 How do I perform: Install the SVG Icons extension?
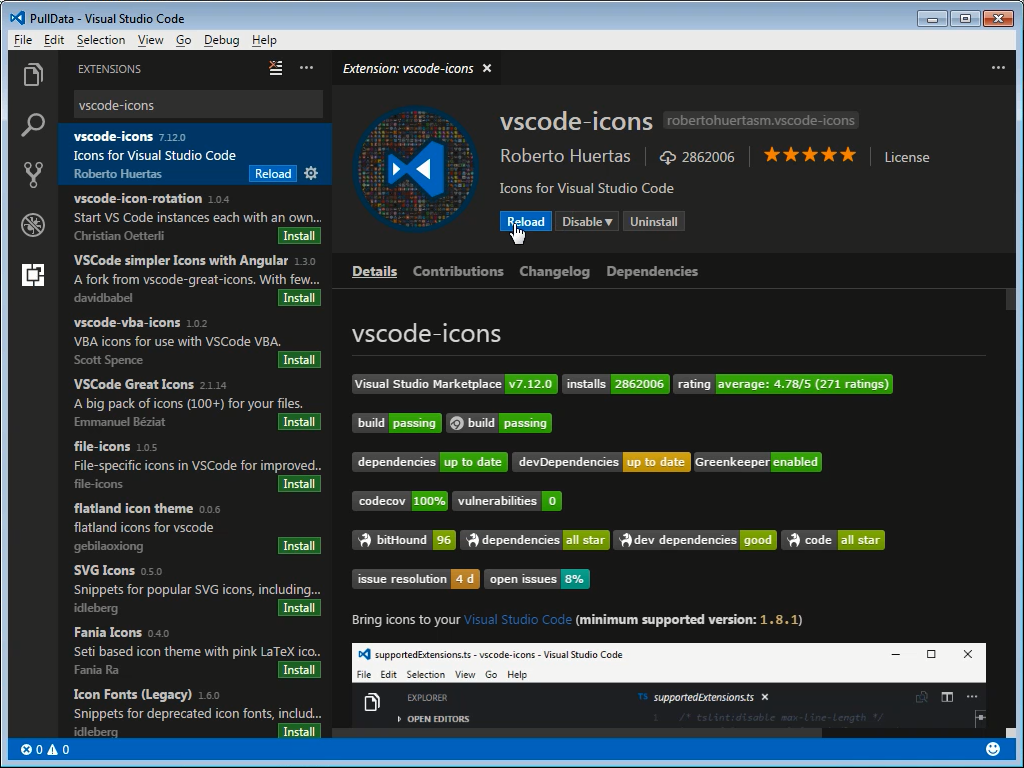(299, 608)
